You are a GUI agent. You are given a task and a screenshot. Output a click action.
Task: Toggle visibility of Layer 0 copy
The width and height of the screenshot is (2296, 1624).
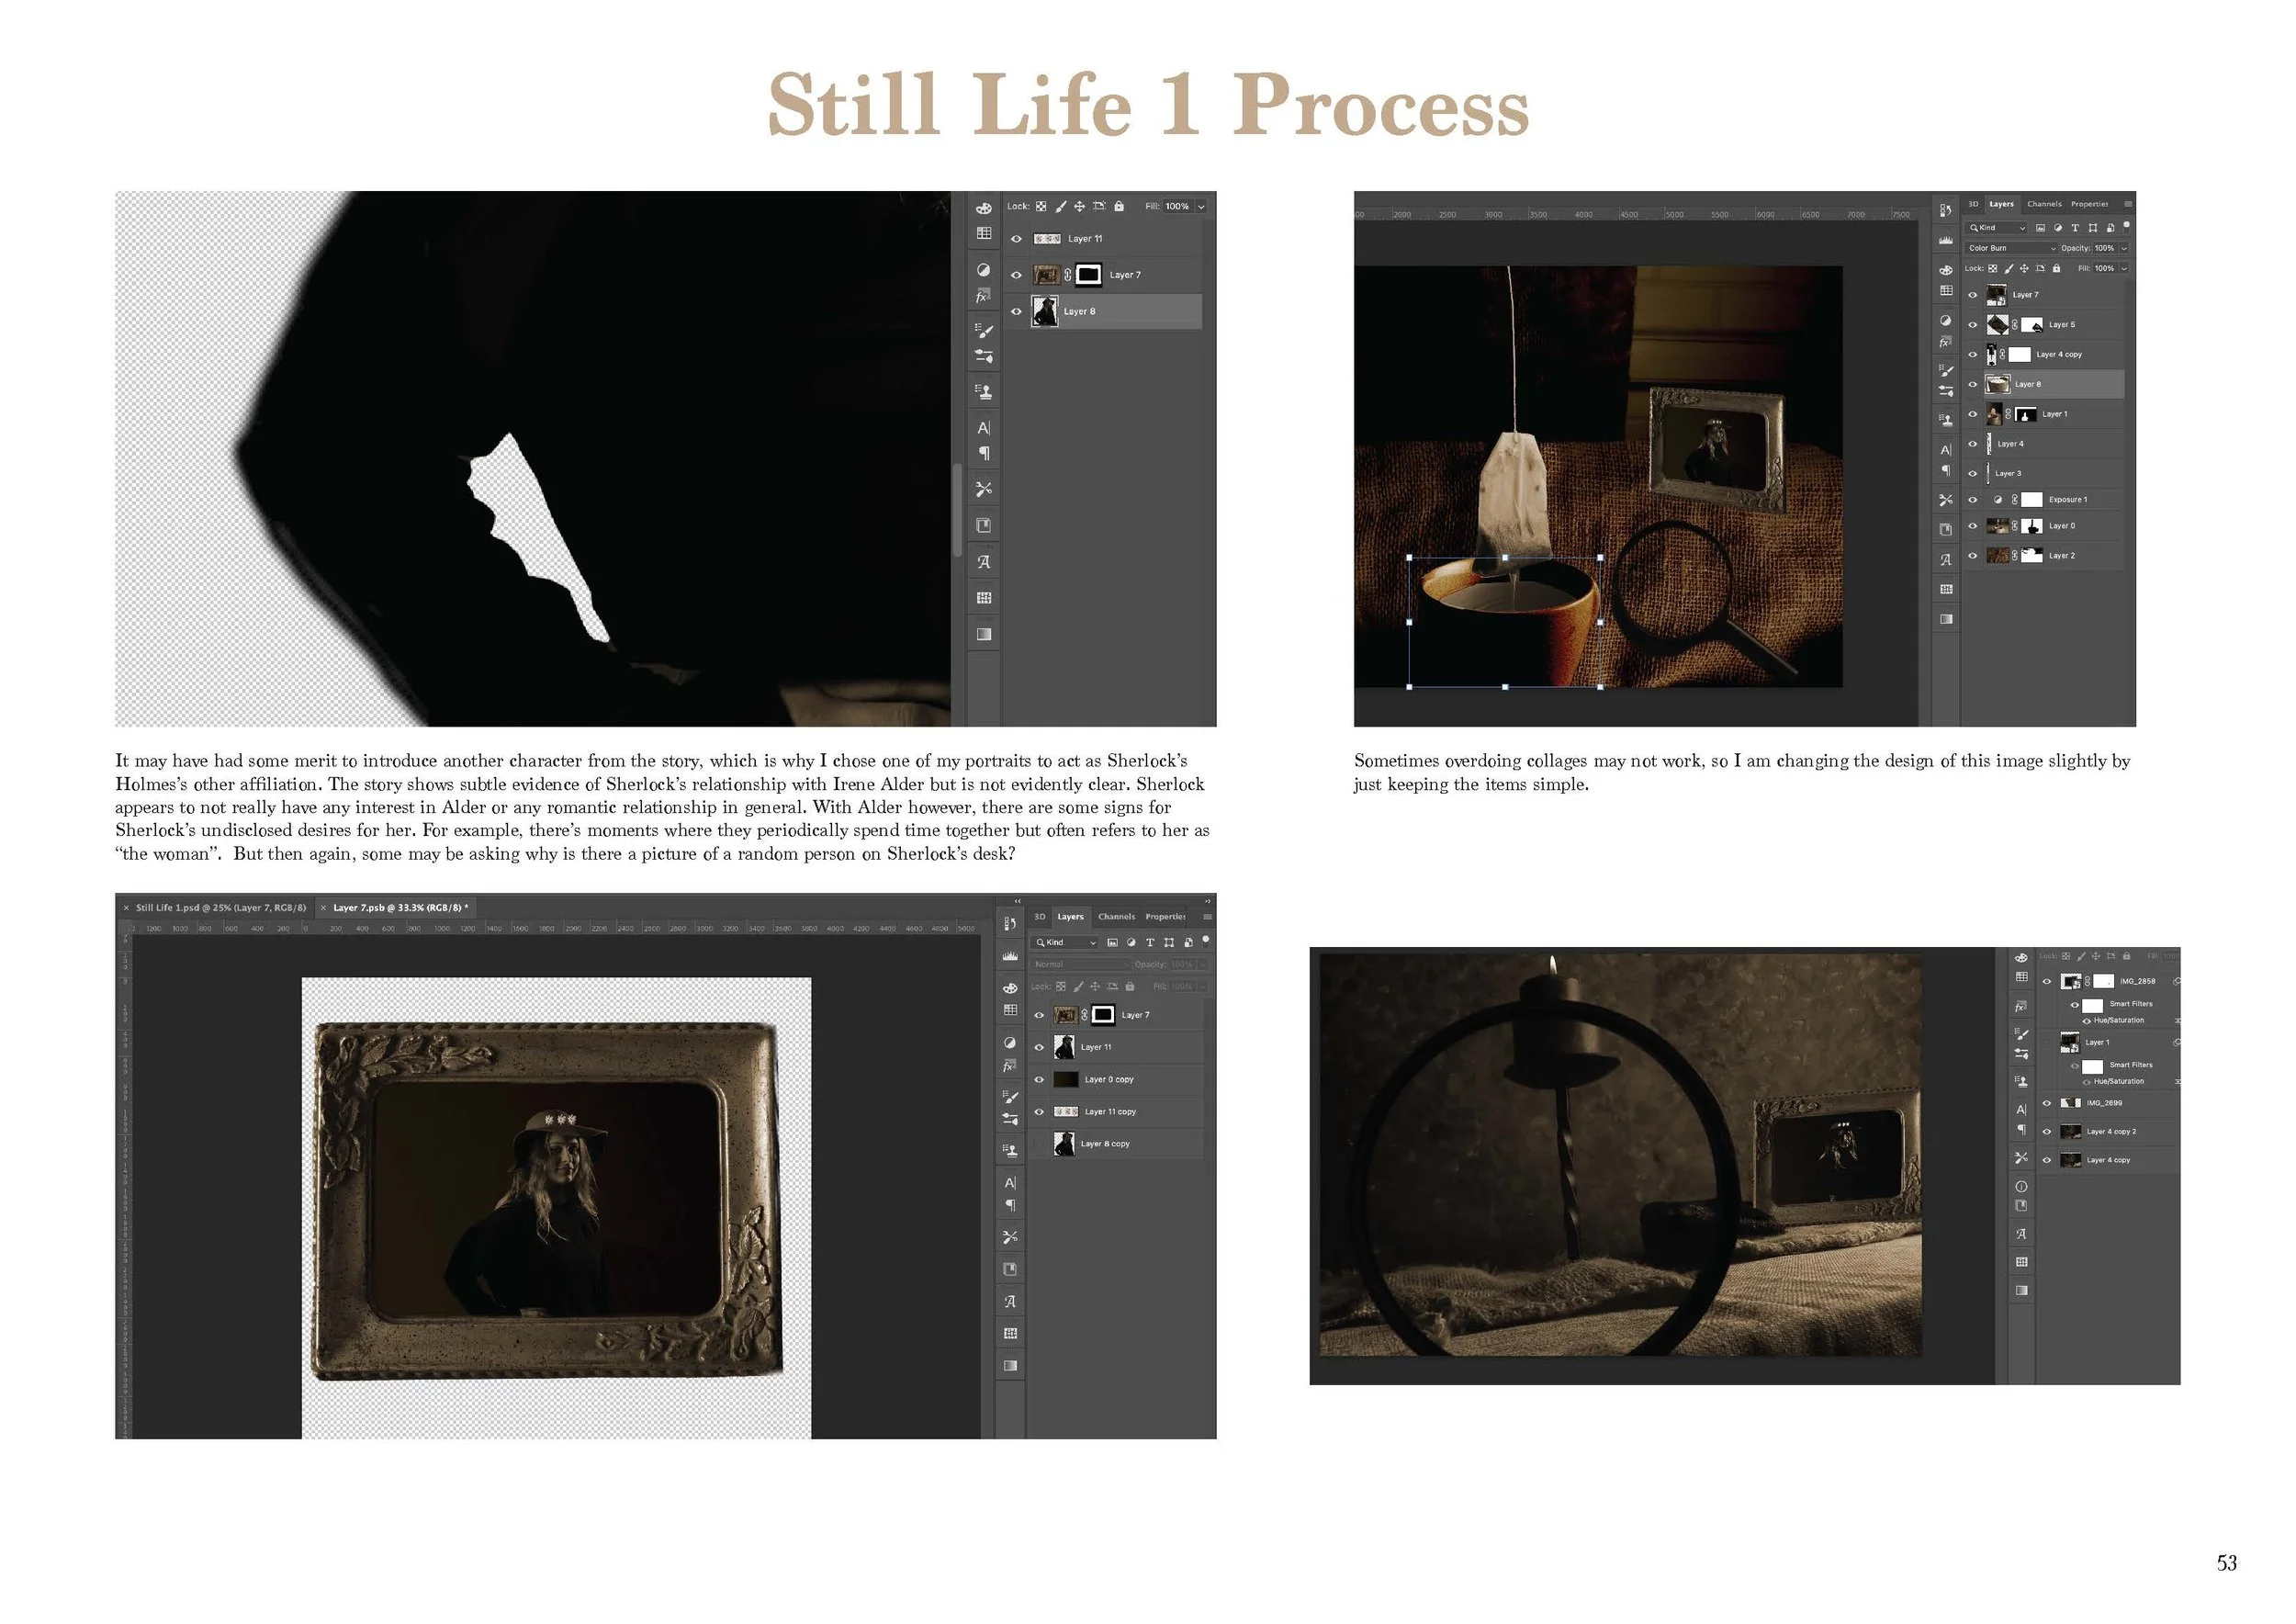tap(1039, 1080)
